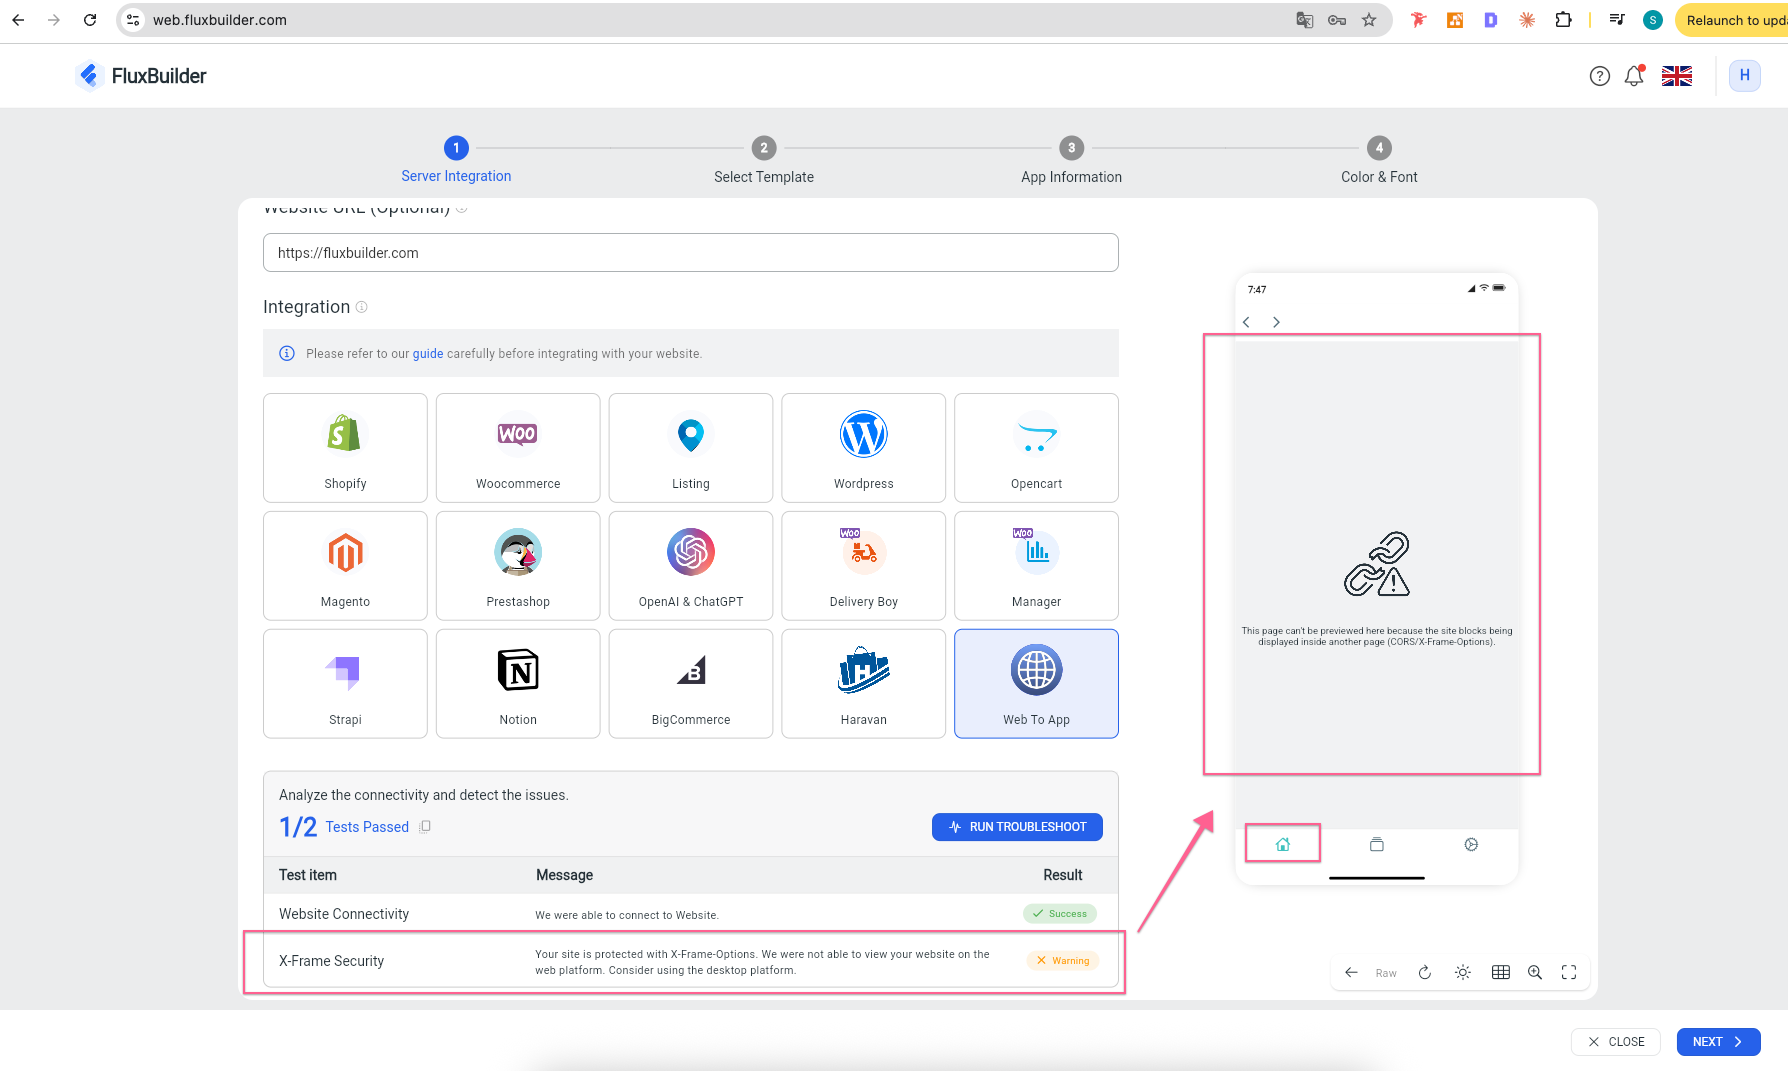This screenshot has width=1788, height=1071.
Task: Select the Haravan integration card
Action: point(864,684)
